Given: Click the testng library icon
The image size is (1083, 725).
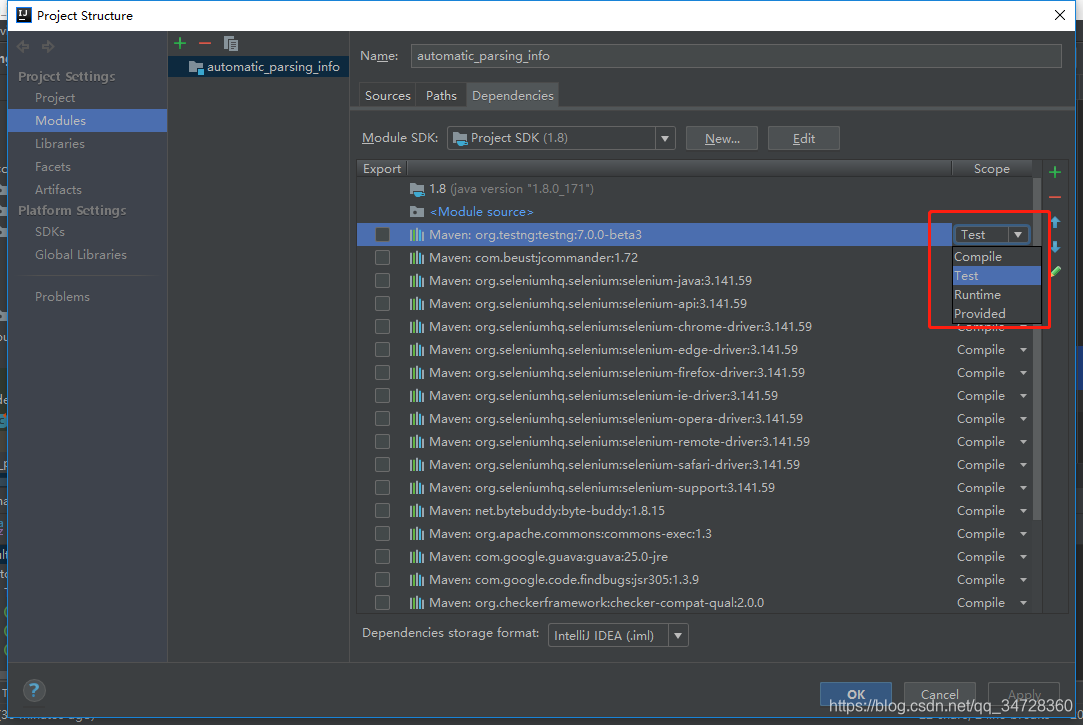Looking at the screenshot, I should (416, 235).
